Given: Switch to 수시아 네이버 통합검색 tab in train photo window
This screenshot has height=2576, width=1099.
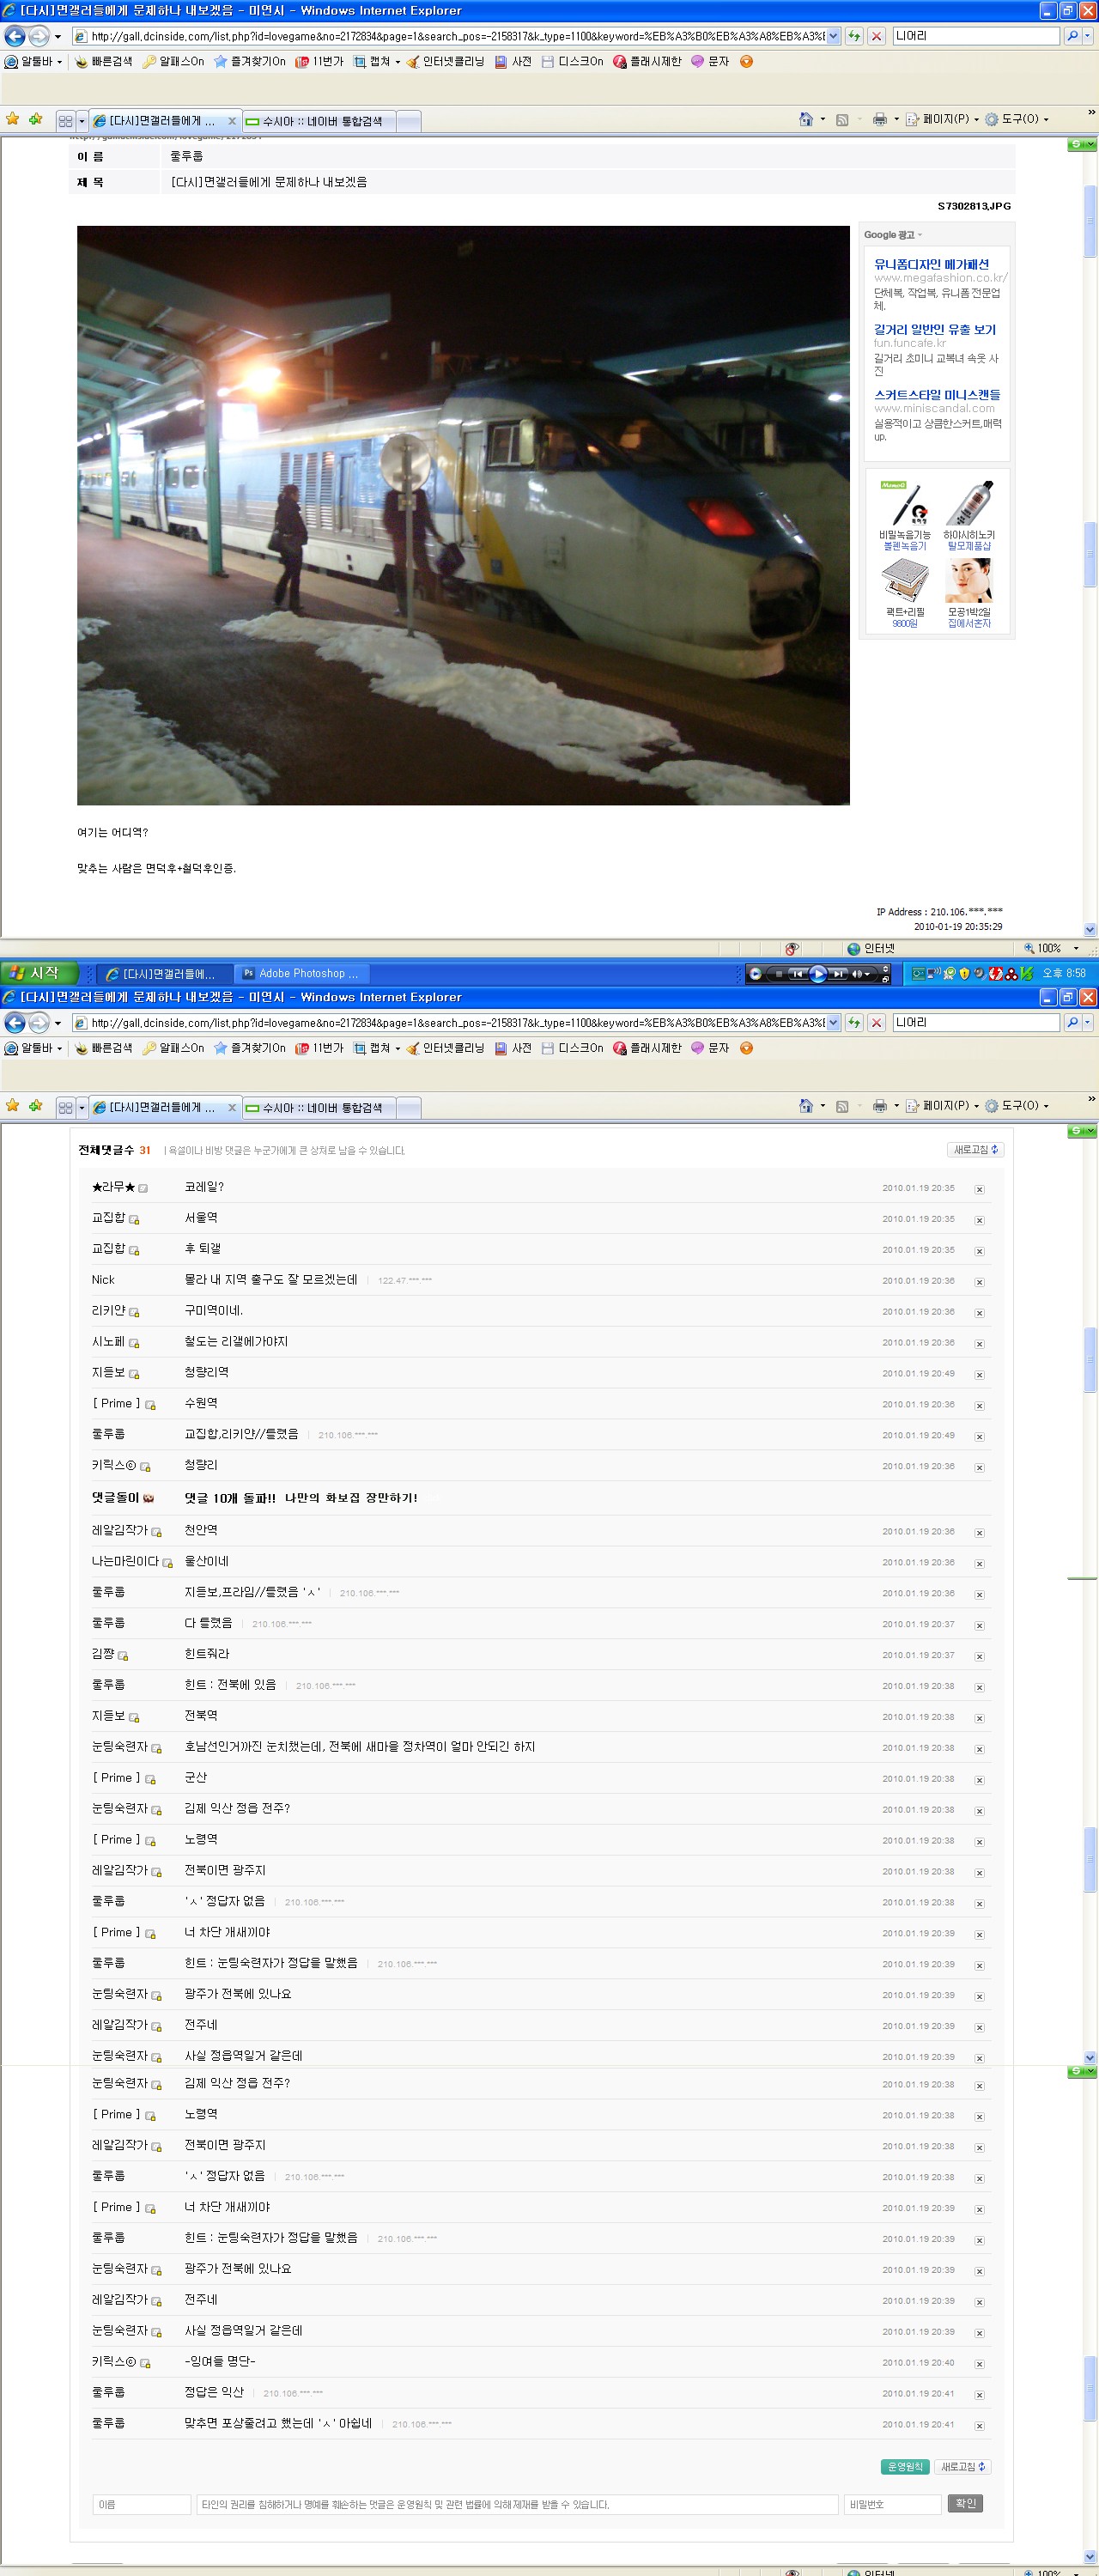Looking at the screenshot, I should (x=320, y=121).
